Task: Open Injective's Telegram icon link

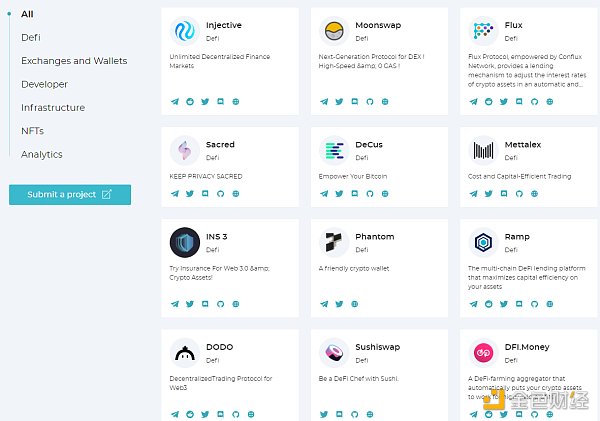Action: pos(175,101)
